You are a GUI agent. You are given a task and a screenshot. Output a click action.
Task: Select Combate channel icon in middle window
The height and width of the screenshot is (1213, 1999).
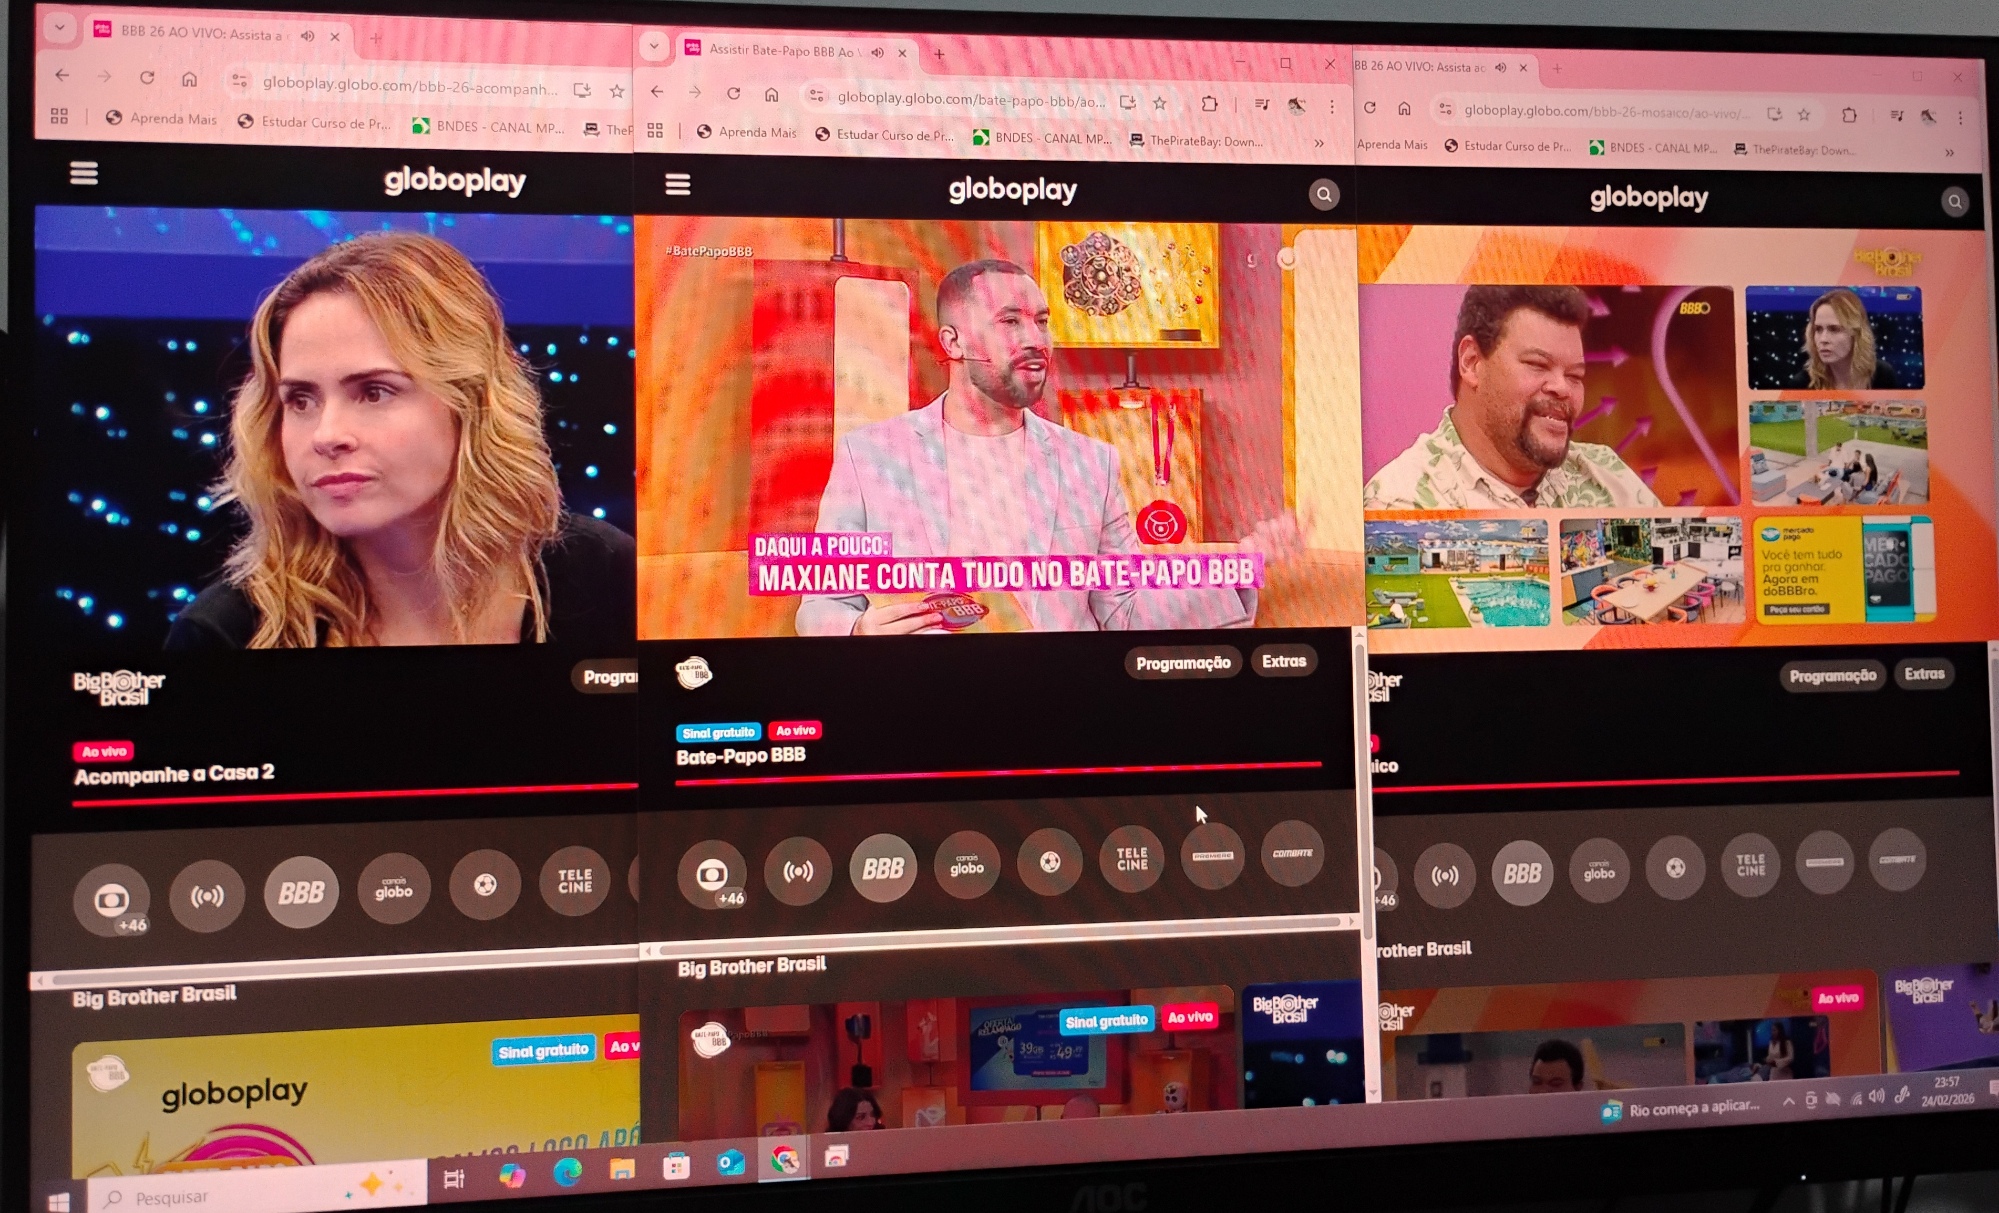click(1292, 853)
